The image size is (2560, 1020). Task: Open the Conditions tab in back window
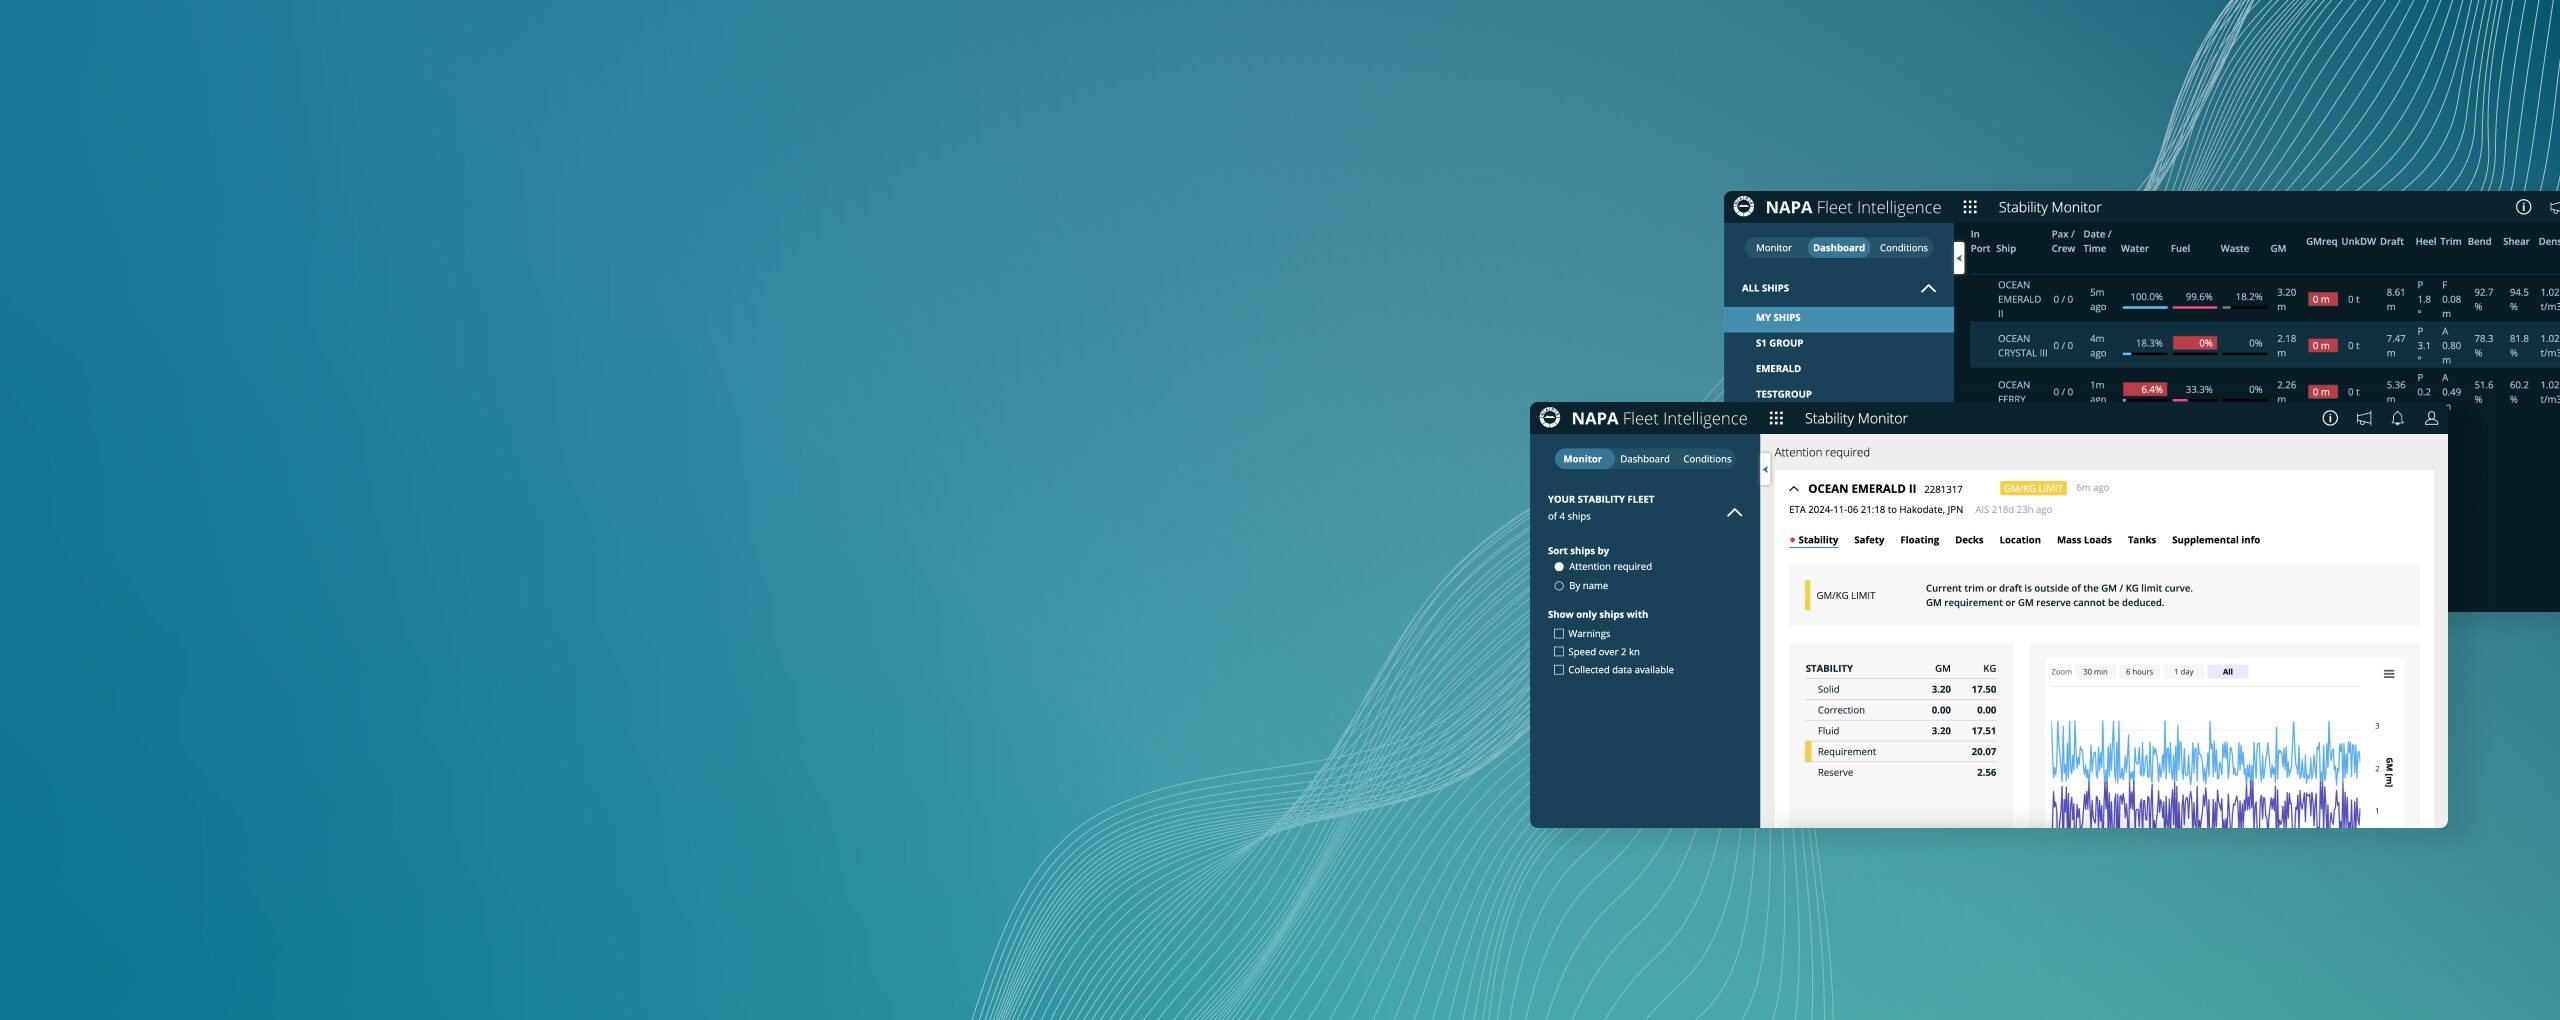[1903, 248]
